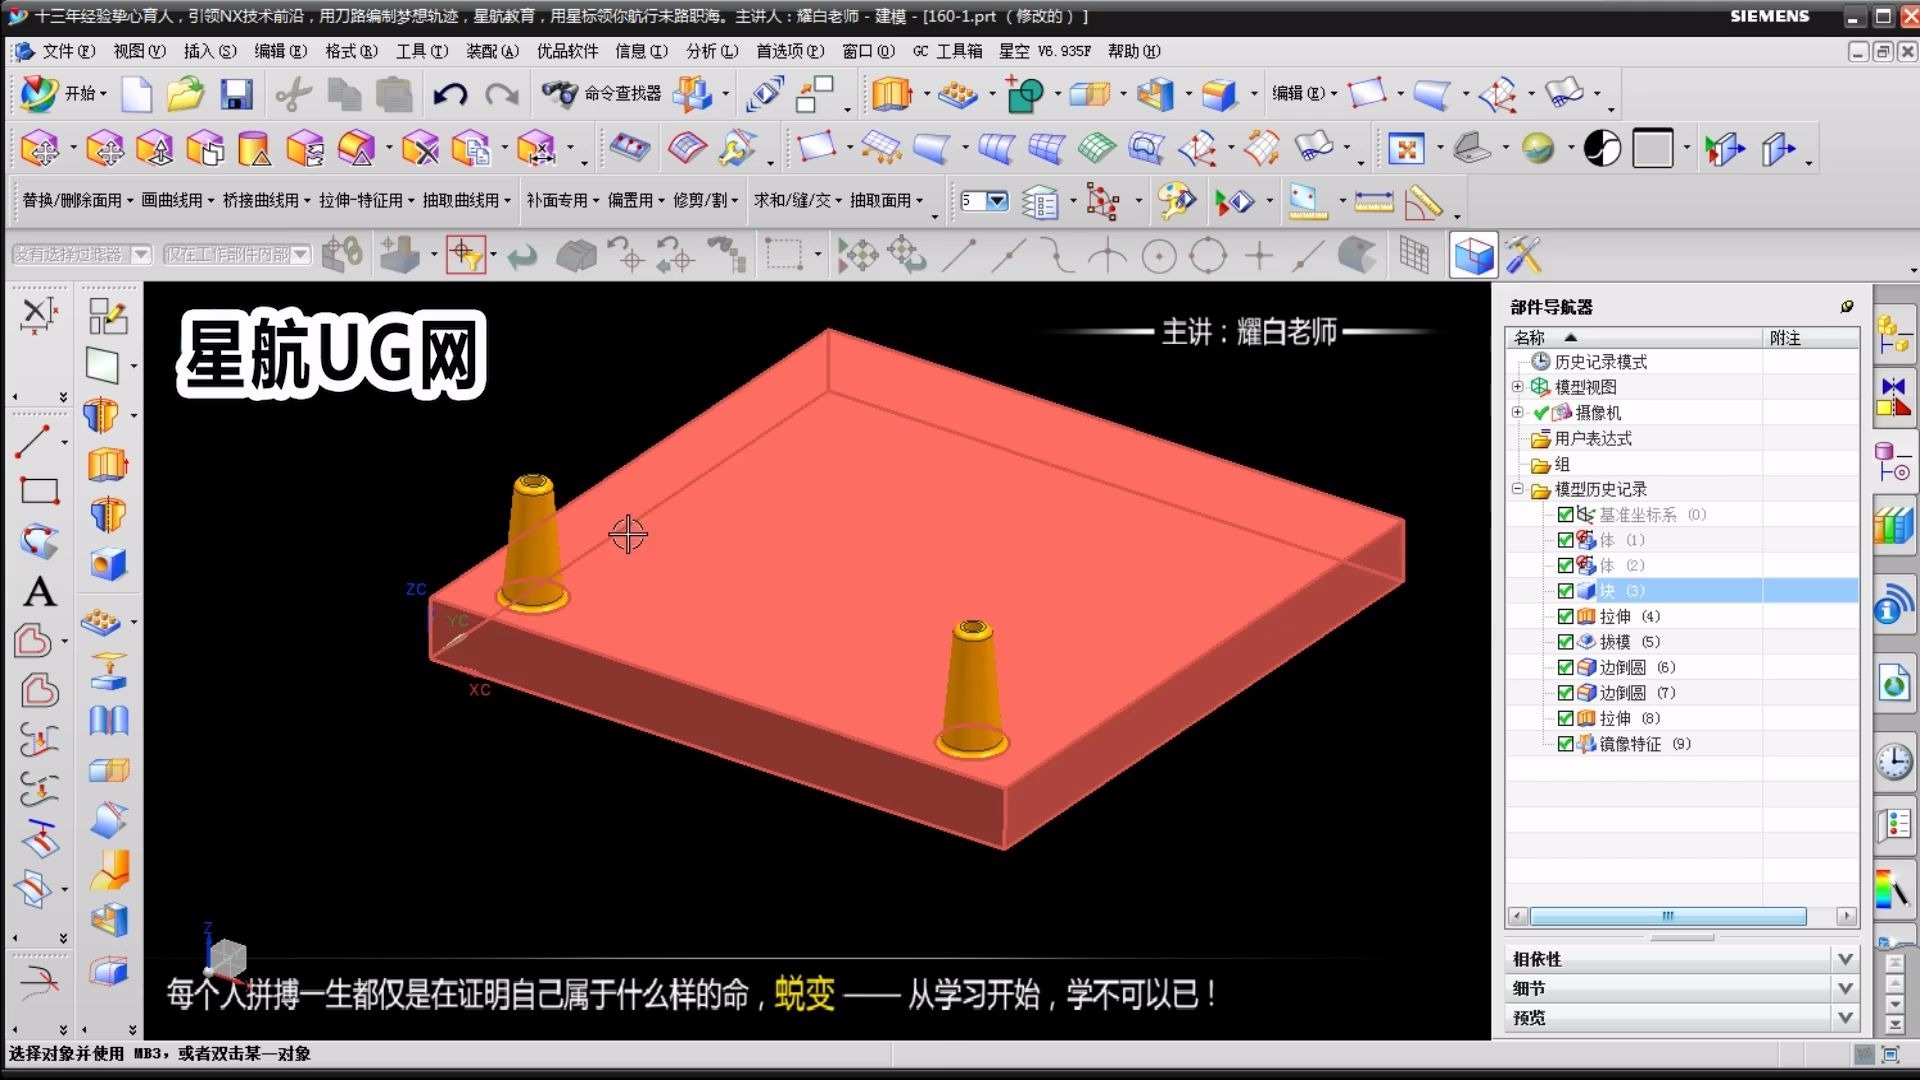The image size is (1920, 1080).
Task: Select the Text tool (A) in left sidebar
Action: (x=39, y=592)
